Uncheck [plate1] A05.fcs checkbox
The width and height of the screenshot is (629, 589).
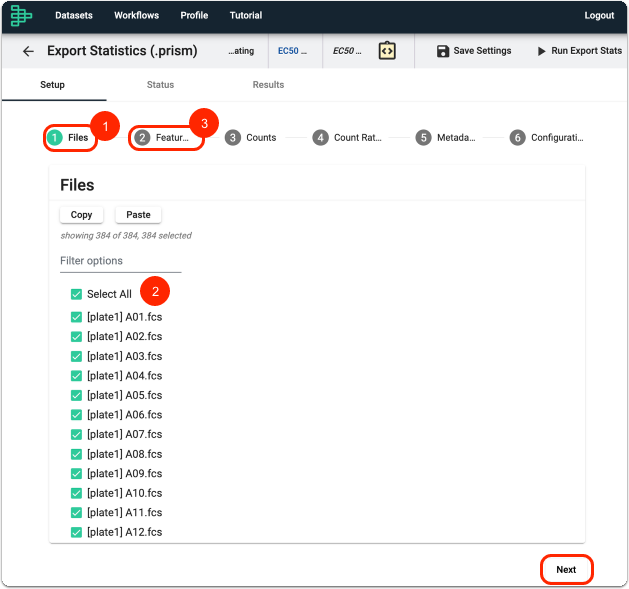[x=76, y=395]
